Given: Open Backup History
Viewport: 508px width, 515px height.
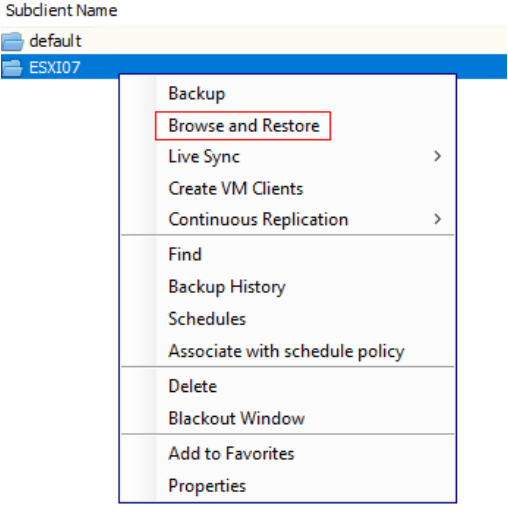Looking at the screenshot, I should pyautogui.click(x=227, y=287).
